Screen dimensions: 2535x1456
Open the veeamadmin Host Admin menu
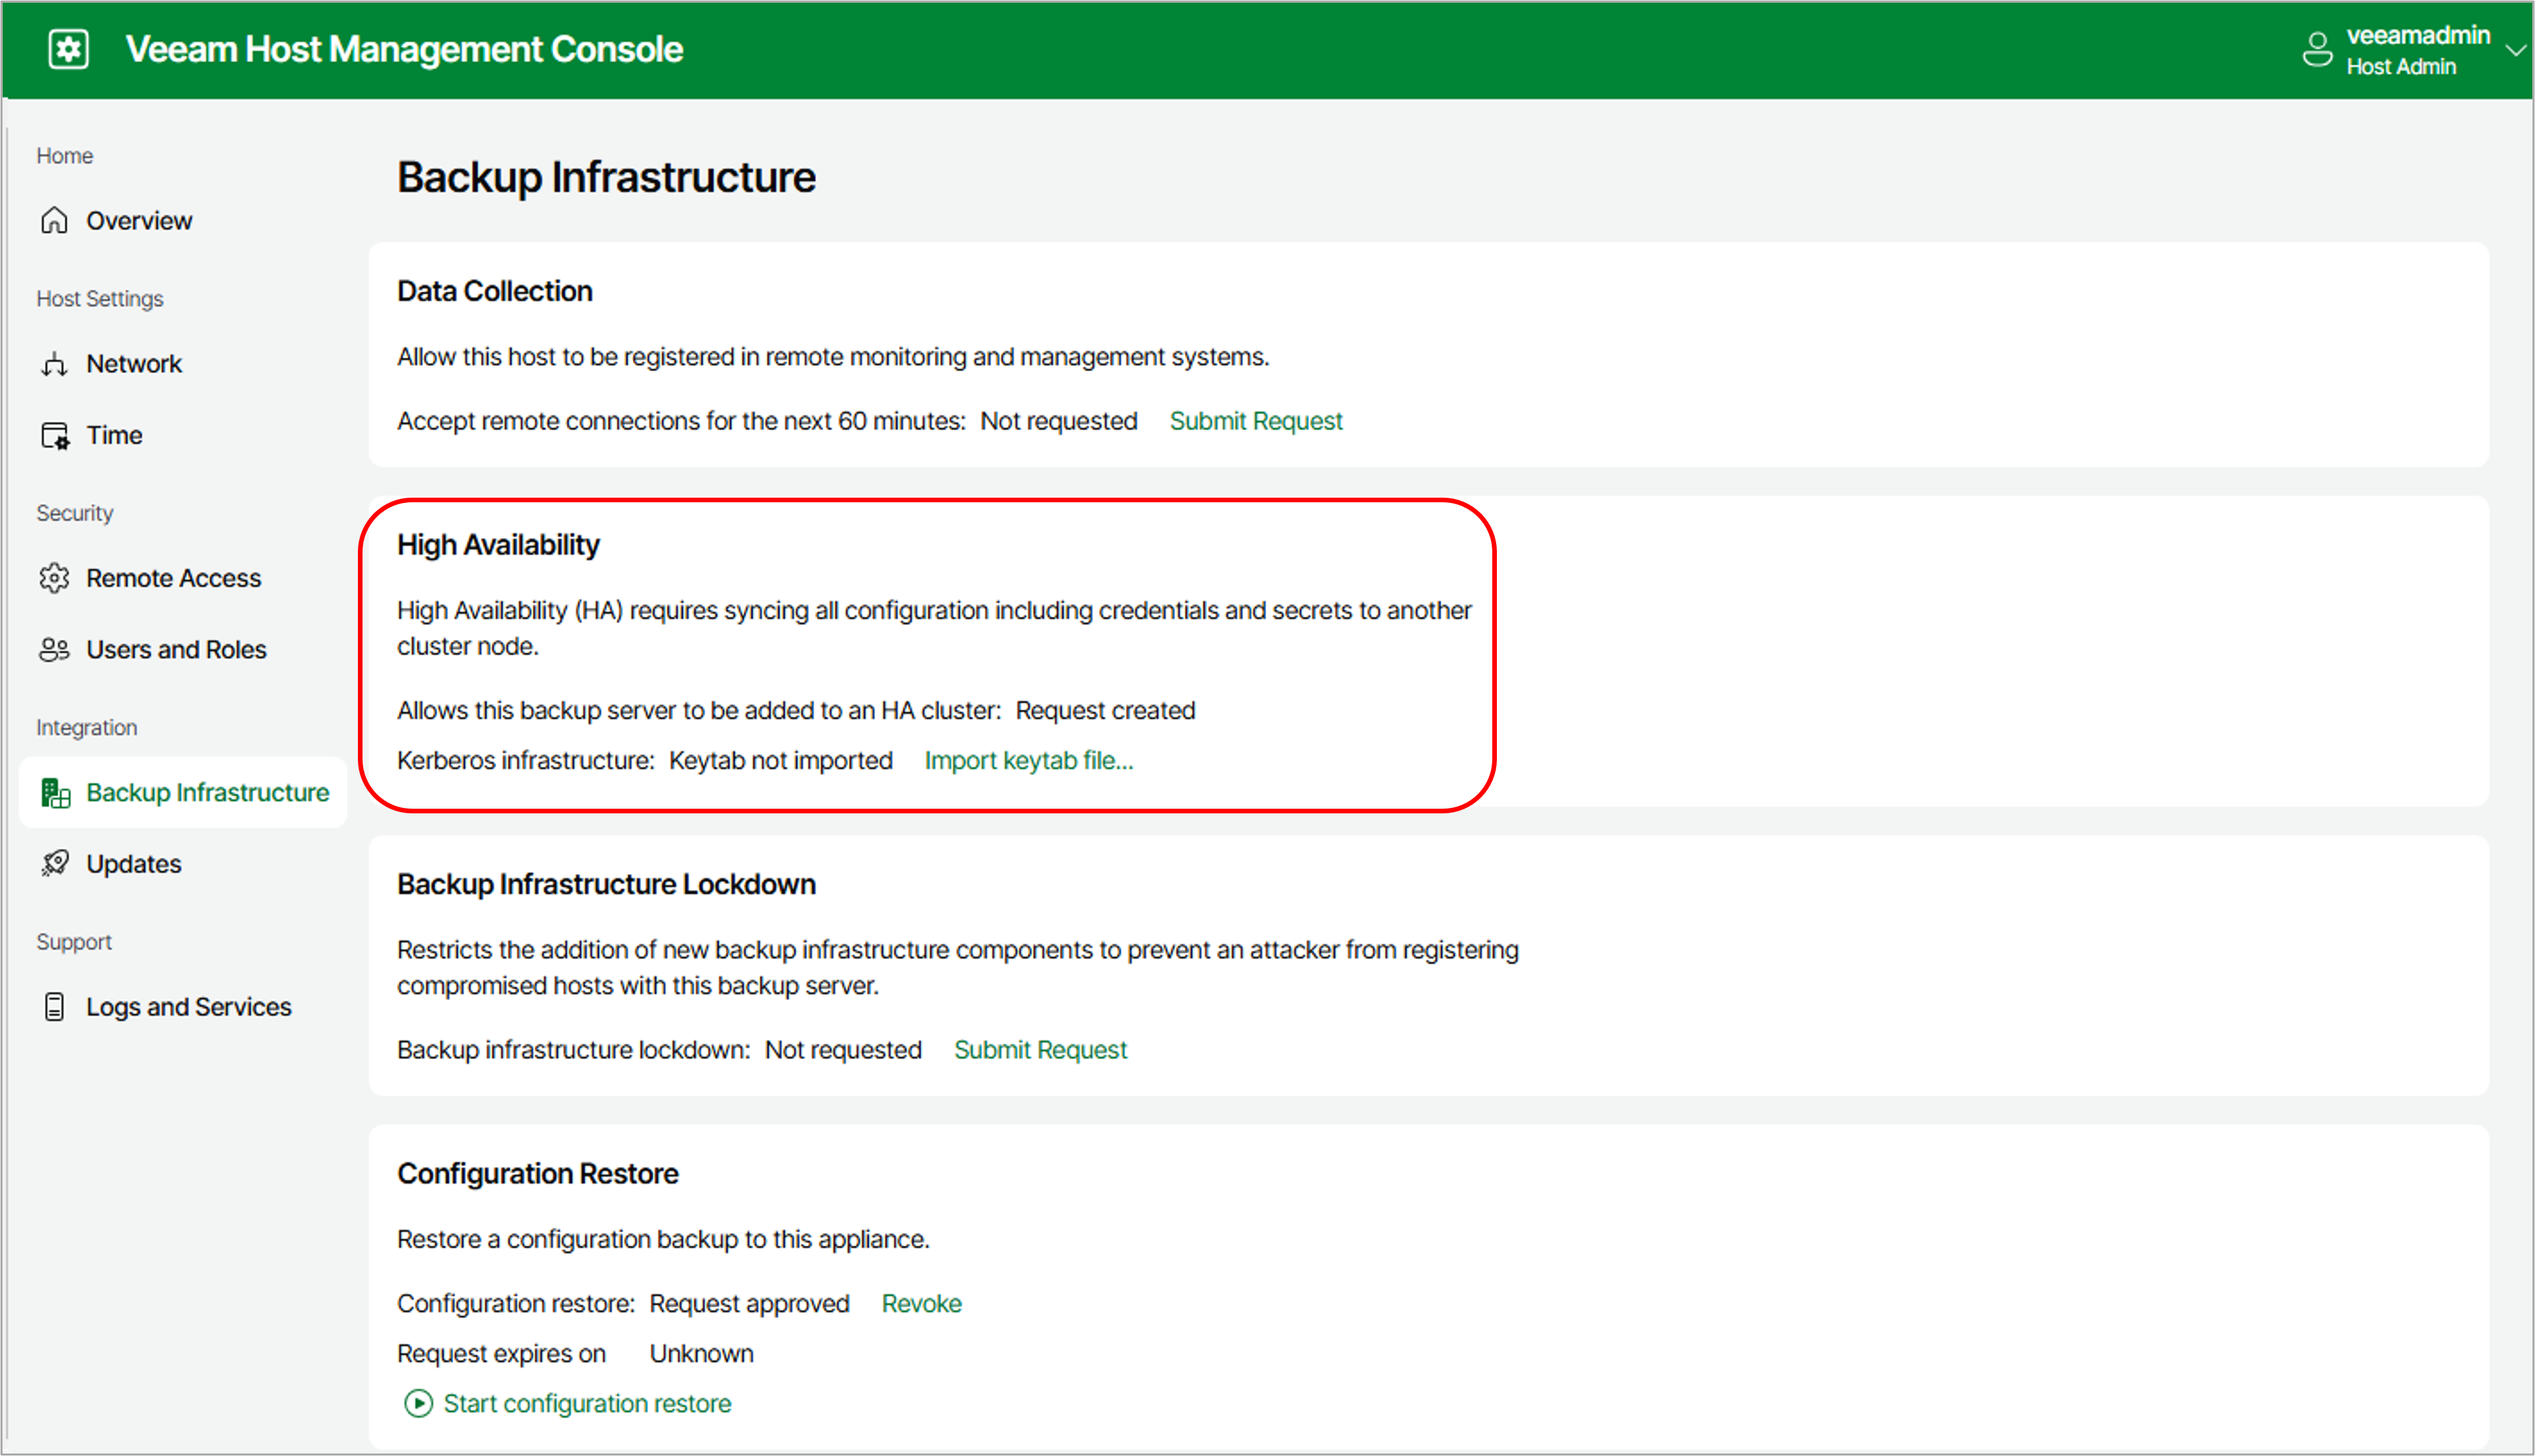coord(2417,50)
